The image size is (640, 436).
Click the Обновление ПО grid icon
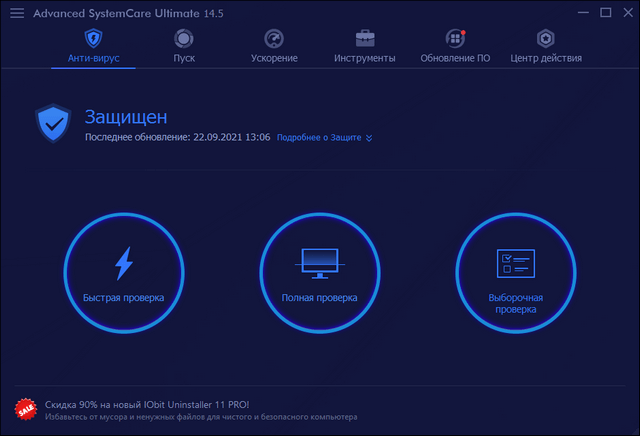(455, 38)
